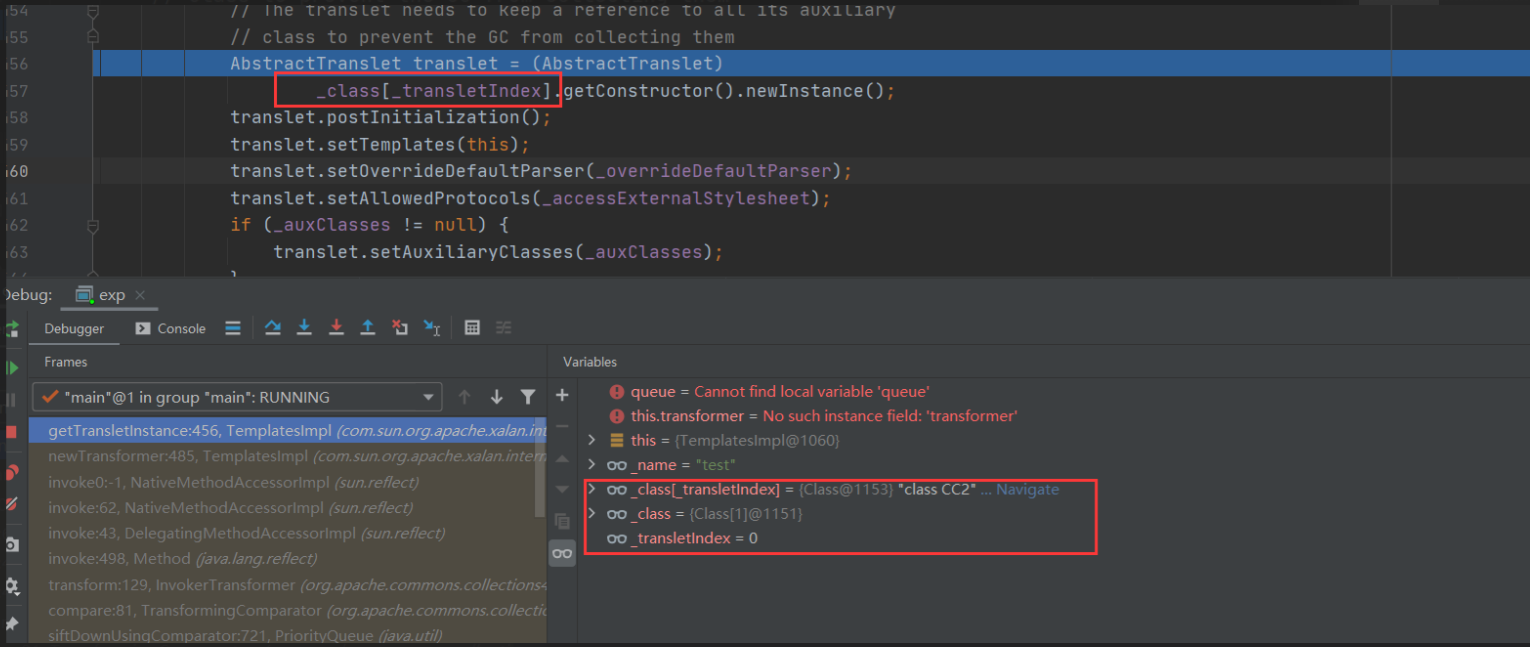The height and width of the screenshot is (647, 1530).
Task: Click the threads/layout lines icon beside Console
Action: pos(233,328)
